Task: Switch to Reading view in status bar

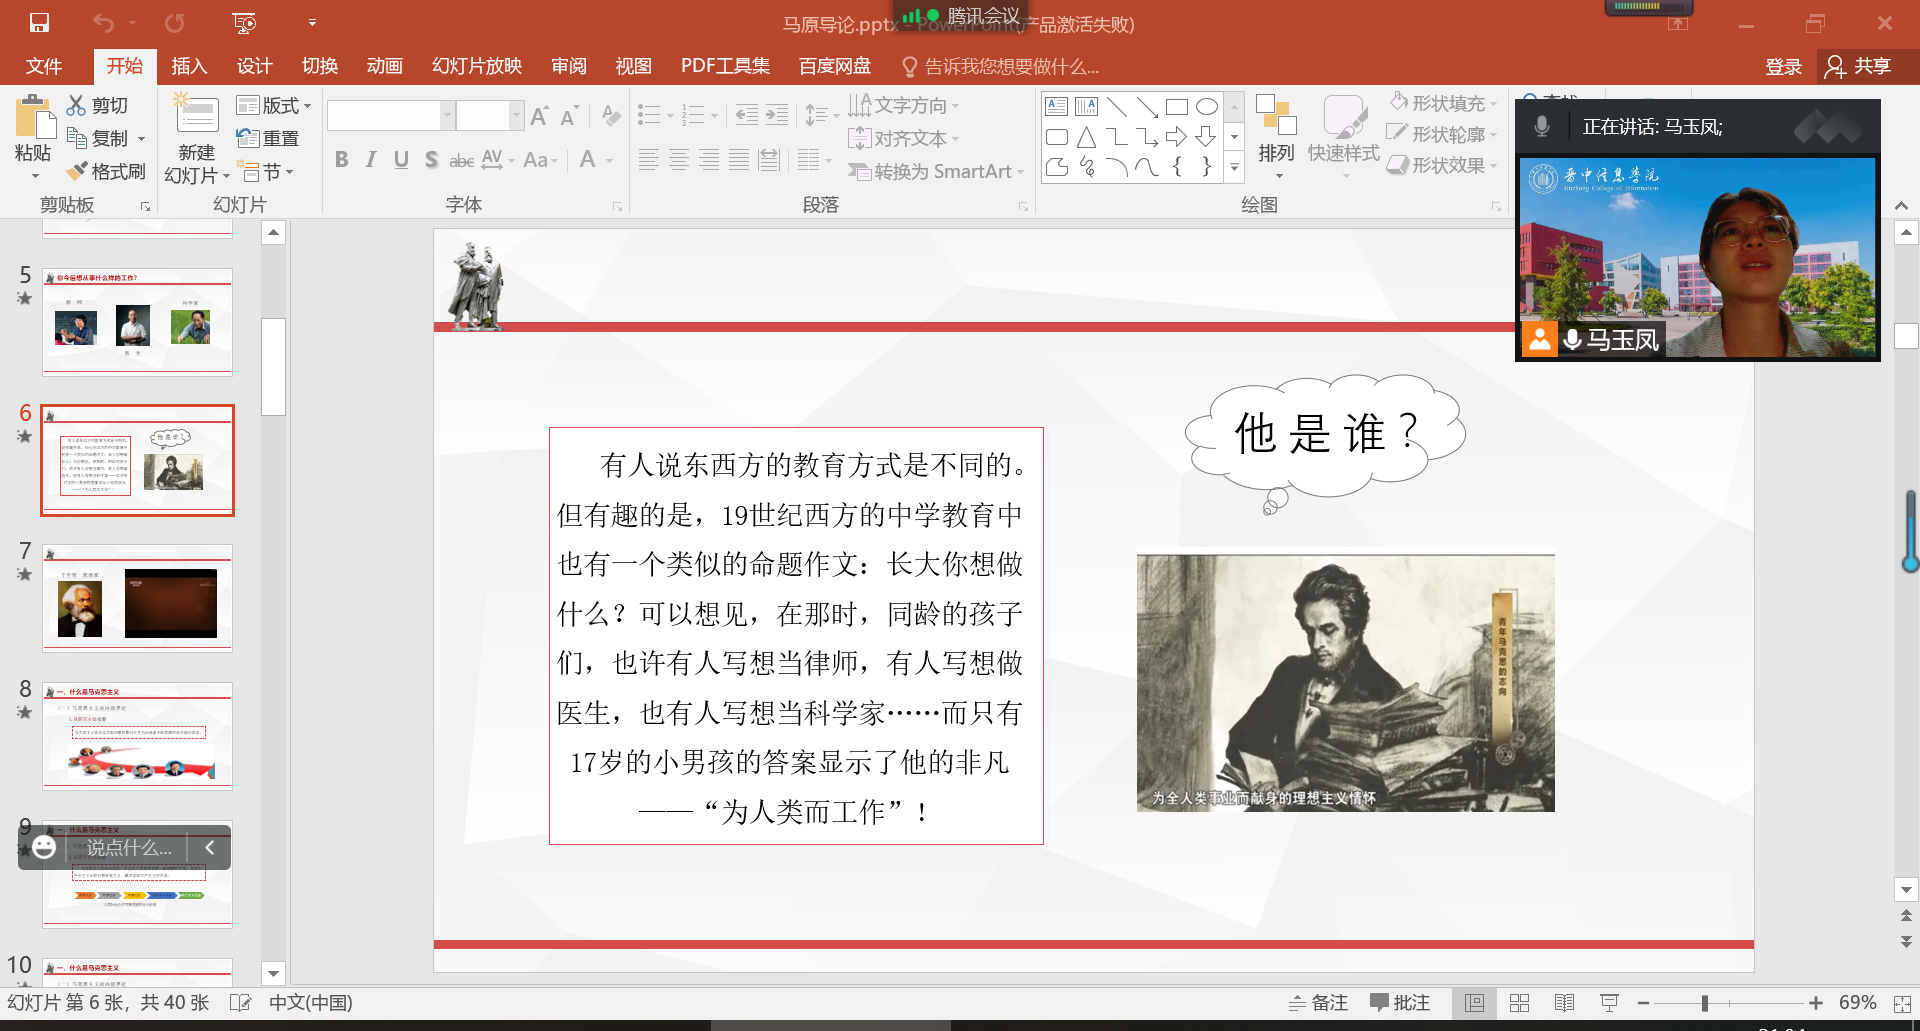Action: [x=1565, y=1002]
